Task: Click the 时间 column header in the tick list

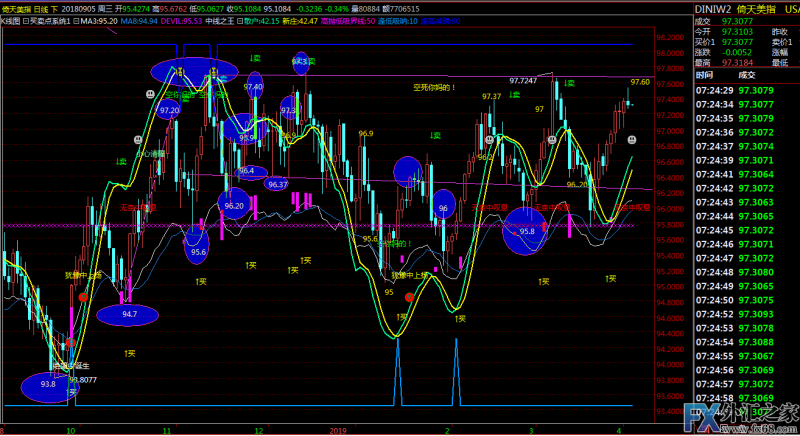Action: coord(704,74)
